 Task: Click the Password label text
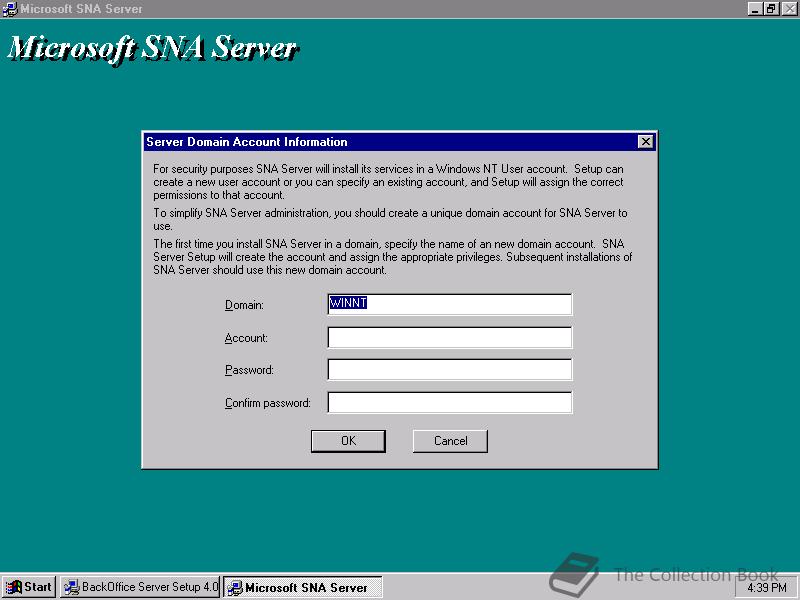pos(249,370)
